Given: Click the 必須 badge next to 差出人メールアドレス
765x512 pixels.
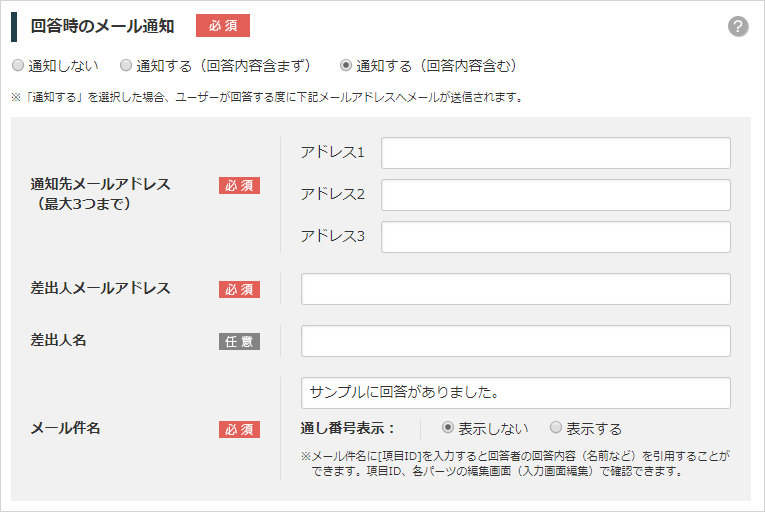Looking at the screenshot, I should click(239, 289).
